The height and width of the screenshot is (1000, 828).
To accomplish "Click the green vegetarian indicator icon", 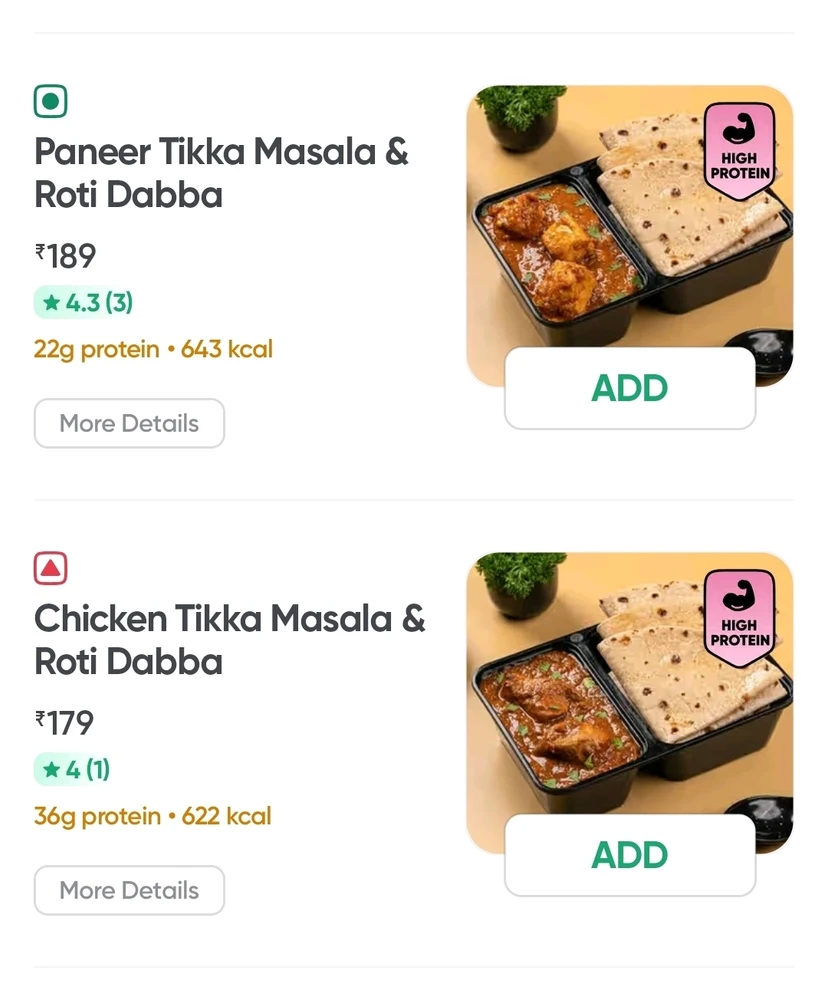I will (x=51, y=101).
